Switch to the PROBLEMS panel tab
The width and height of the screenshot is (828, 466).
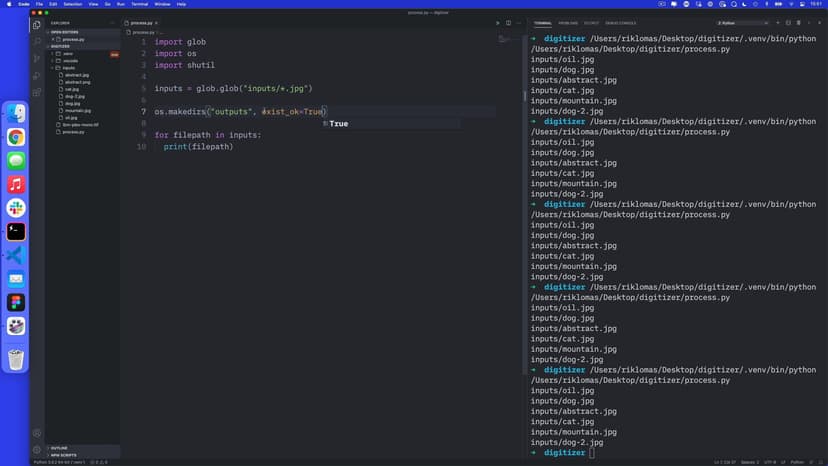click(568, 22)
